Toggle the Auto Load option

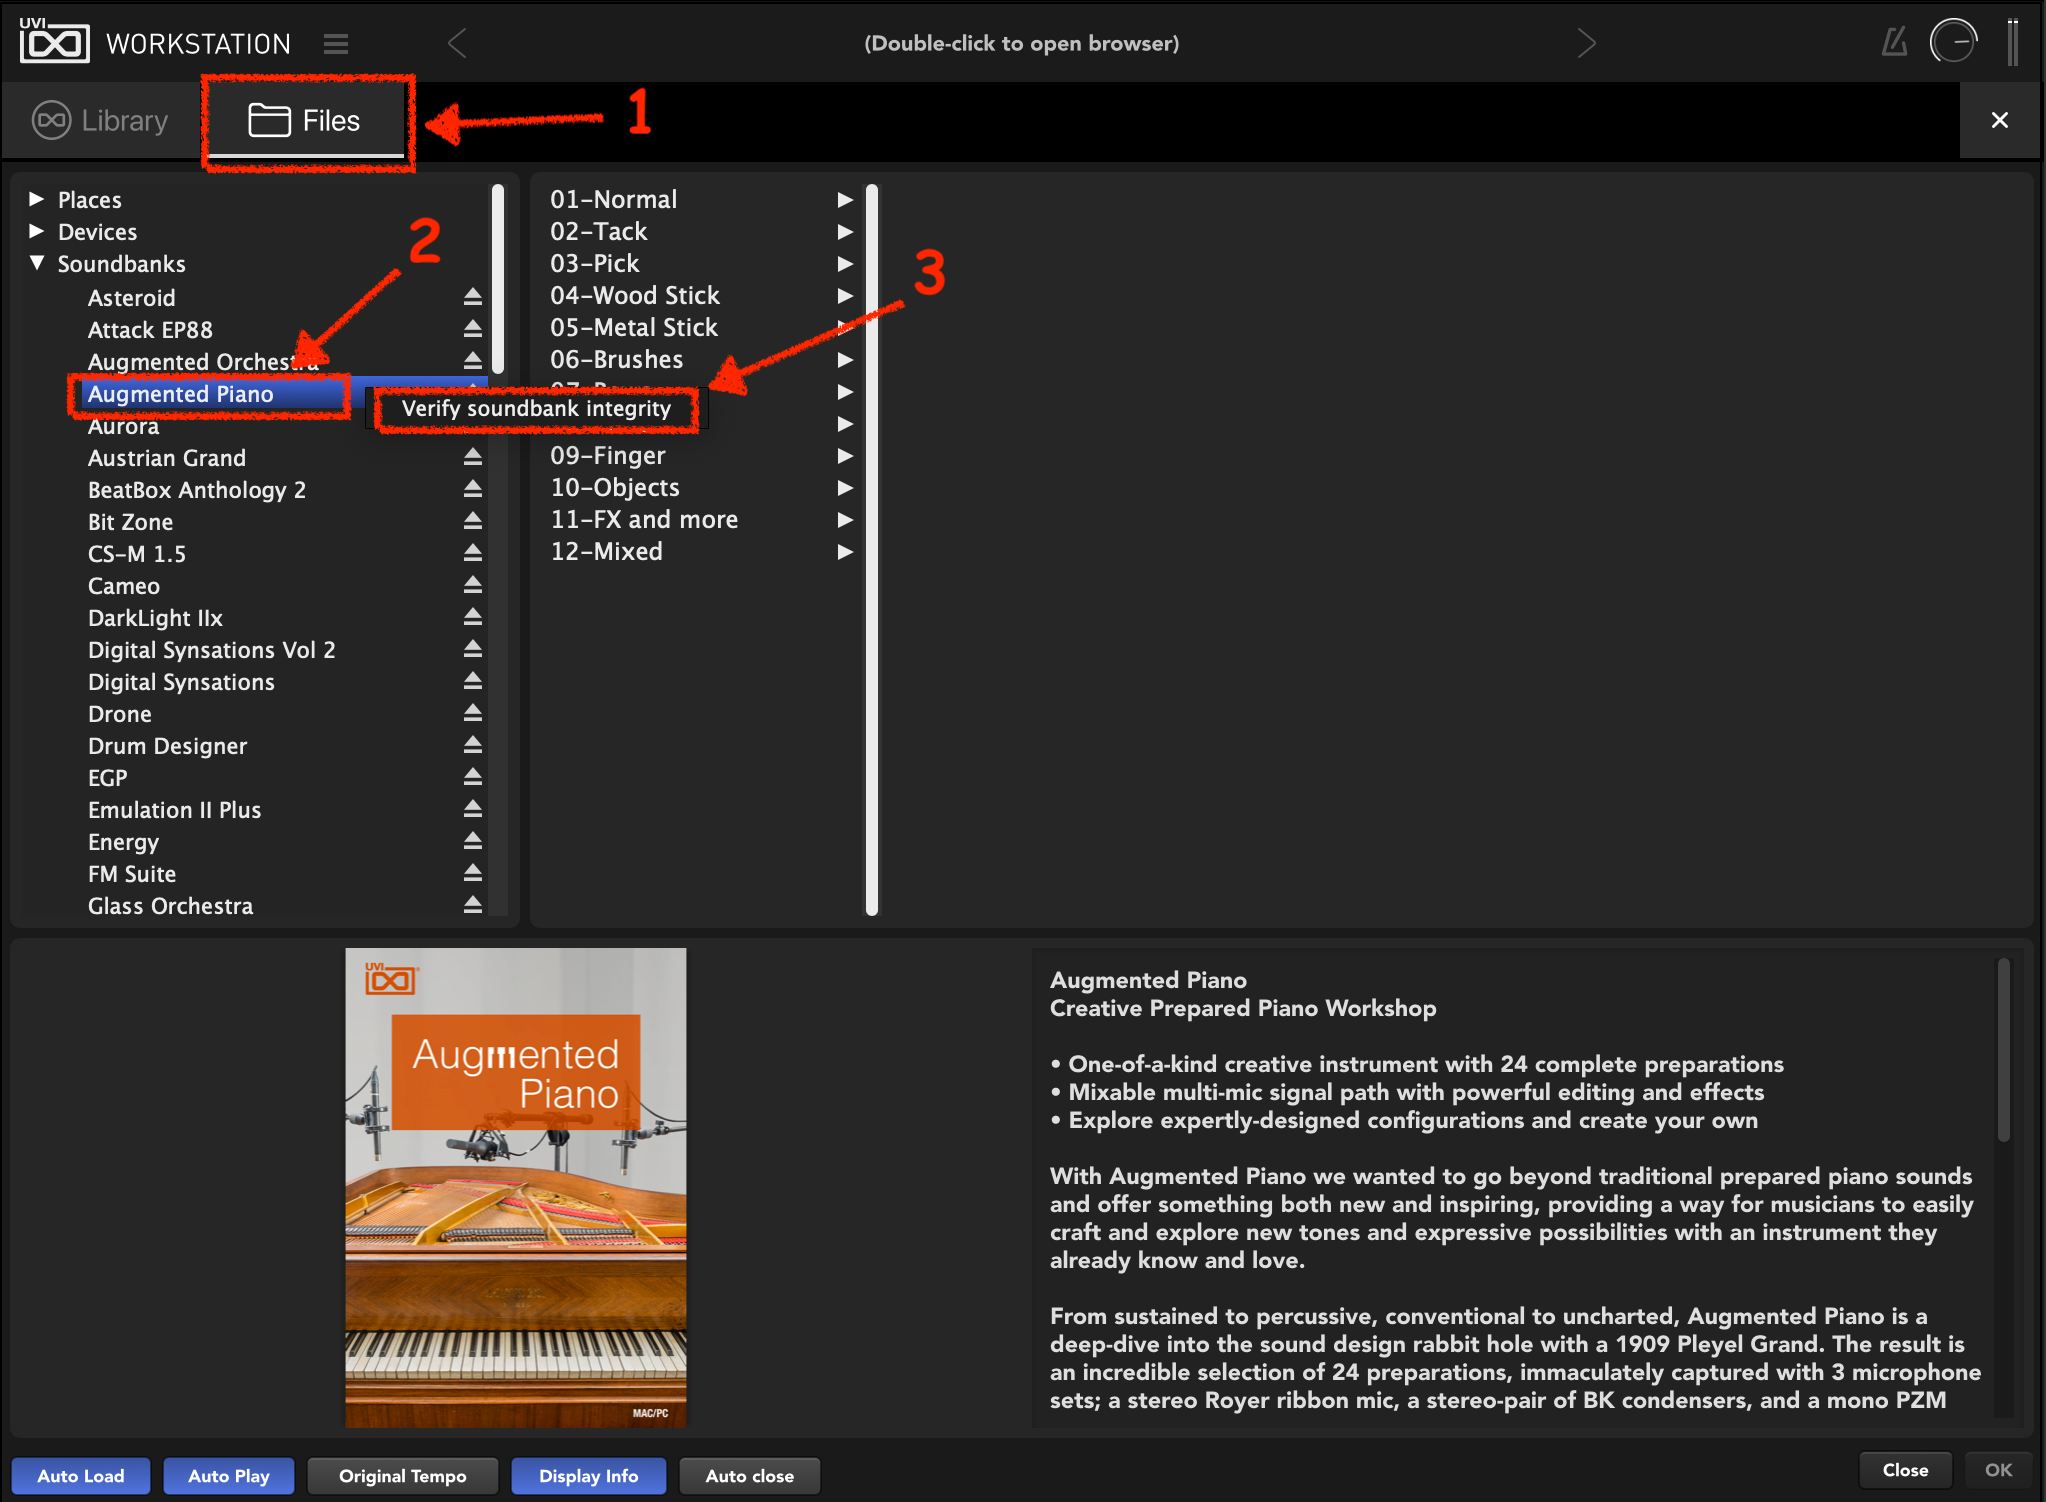click(x=81, y=1475)
